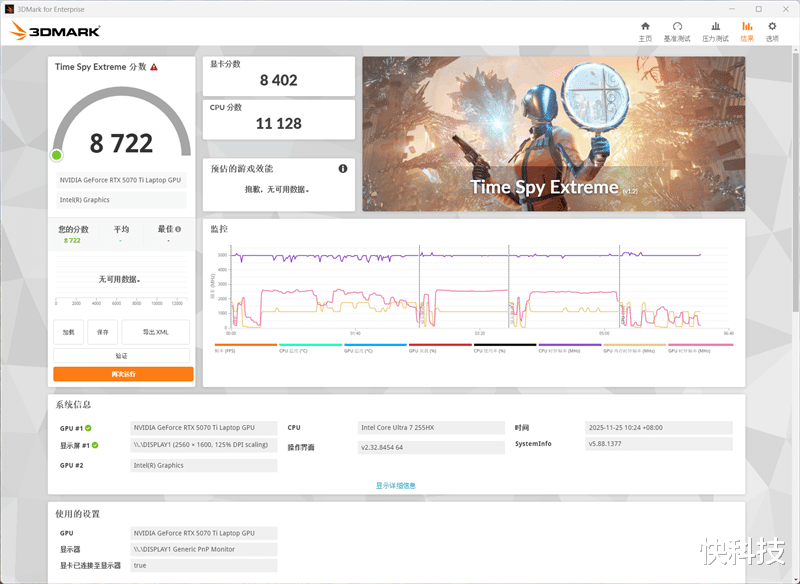Click the NVIDIA GeForce RTX 5070 Ti label under gauge
This screenshot has width=800, height=584.
121,180
